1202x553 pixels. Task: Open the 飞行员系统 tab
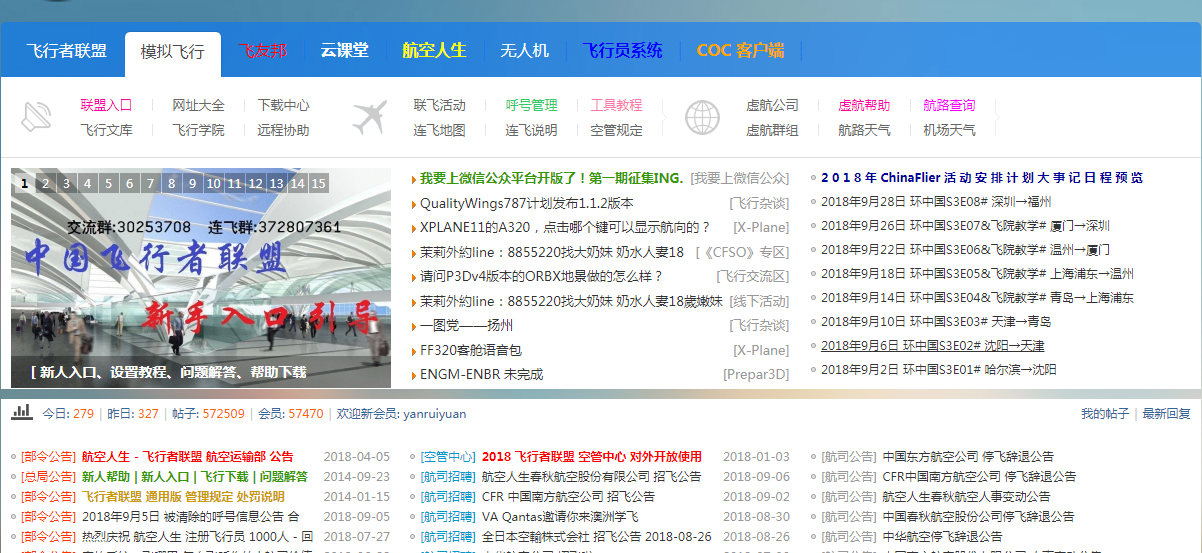[x=622, y=50]
